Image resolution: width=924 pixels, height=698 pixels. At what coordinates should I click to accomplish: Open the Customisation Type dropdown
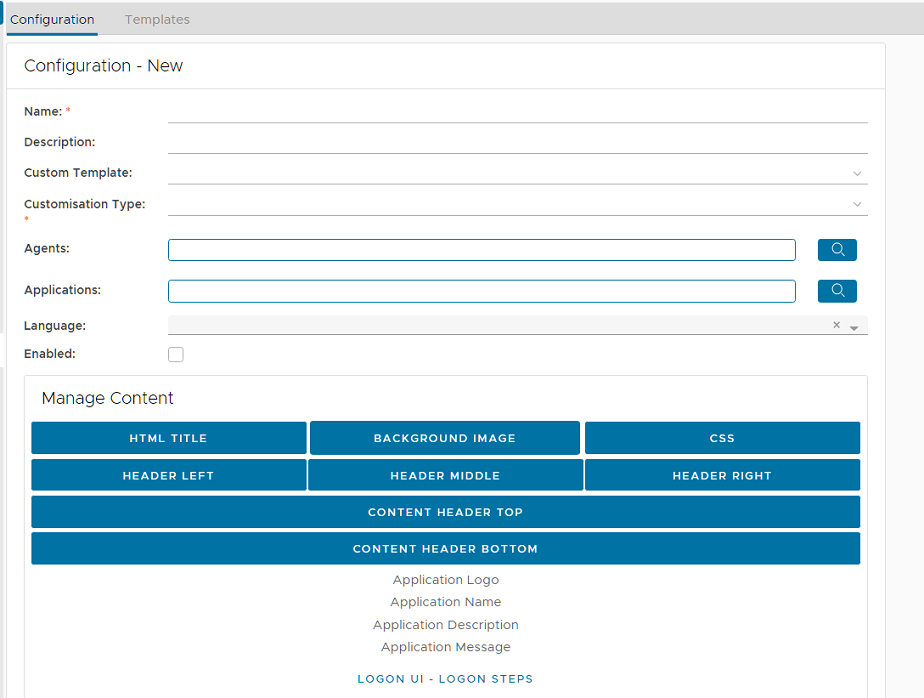click(857, 204)
